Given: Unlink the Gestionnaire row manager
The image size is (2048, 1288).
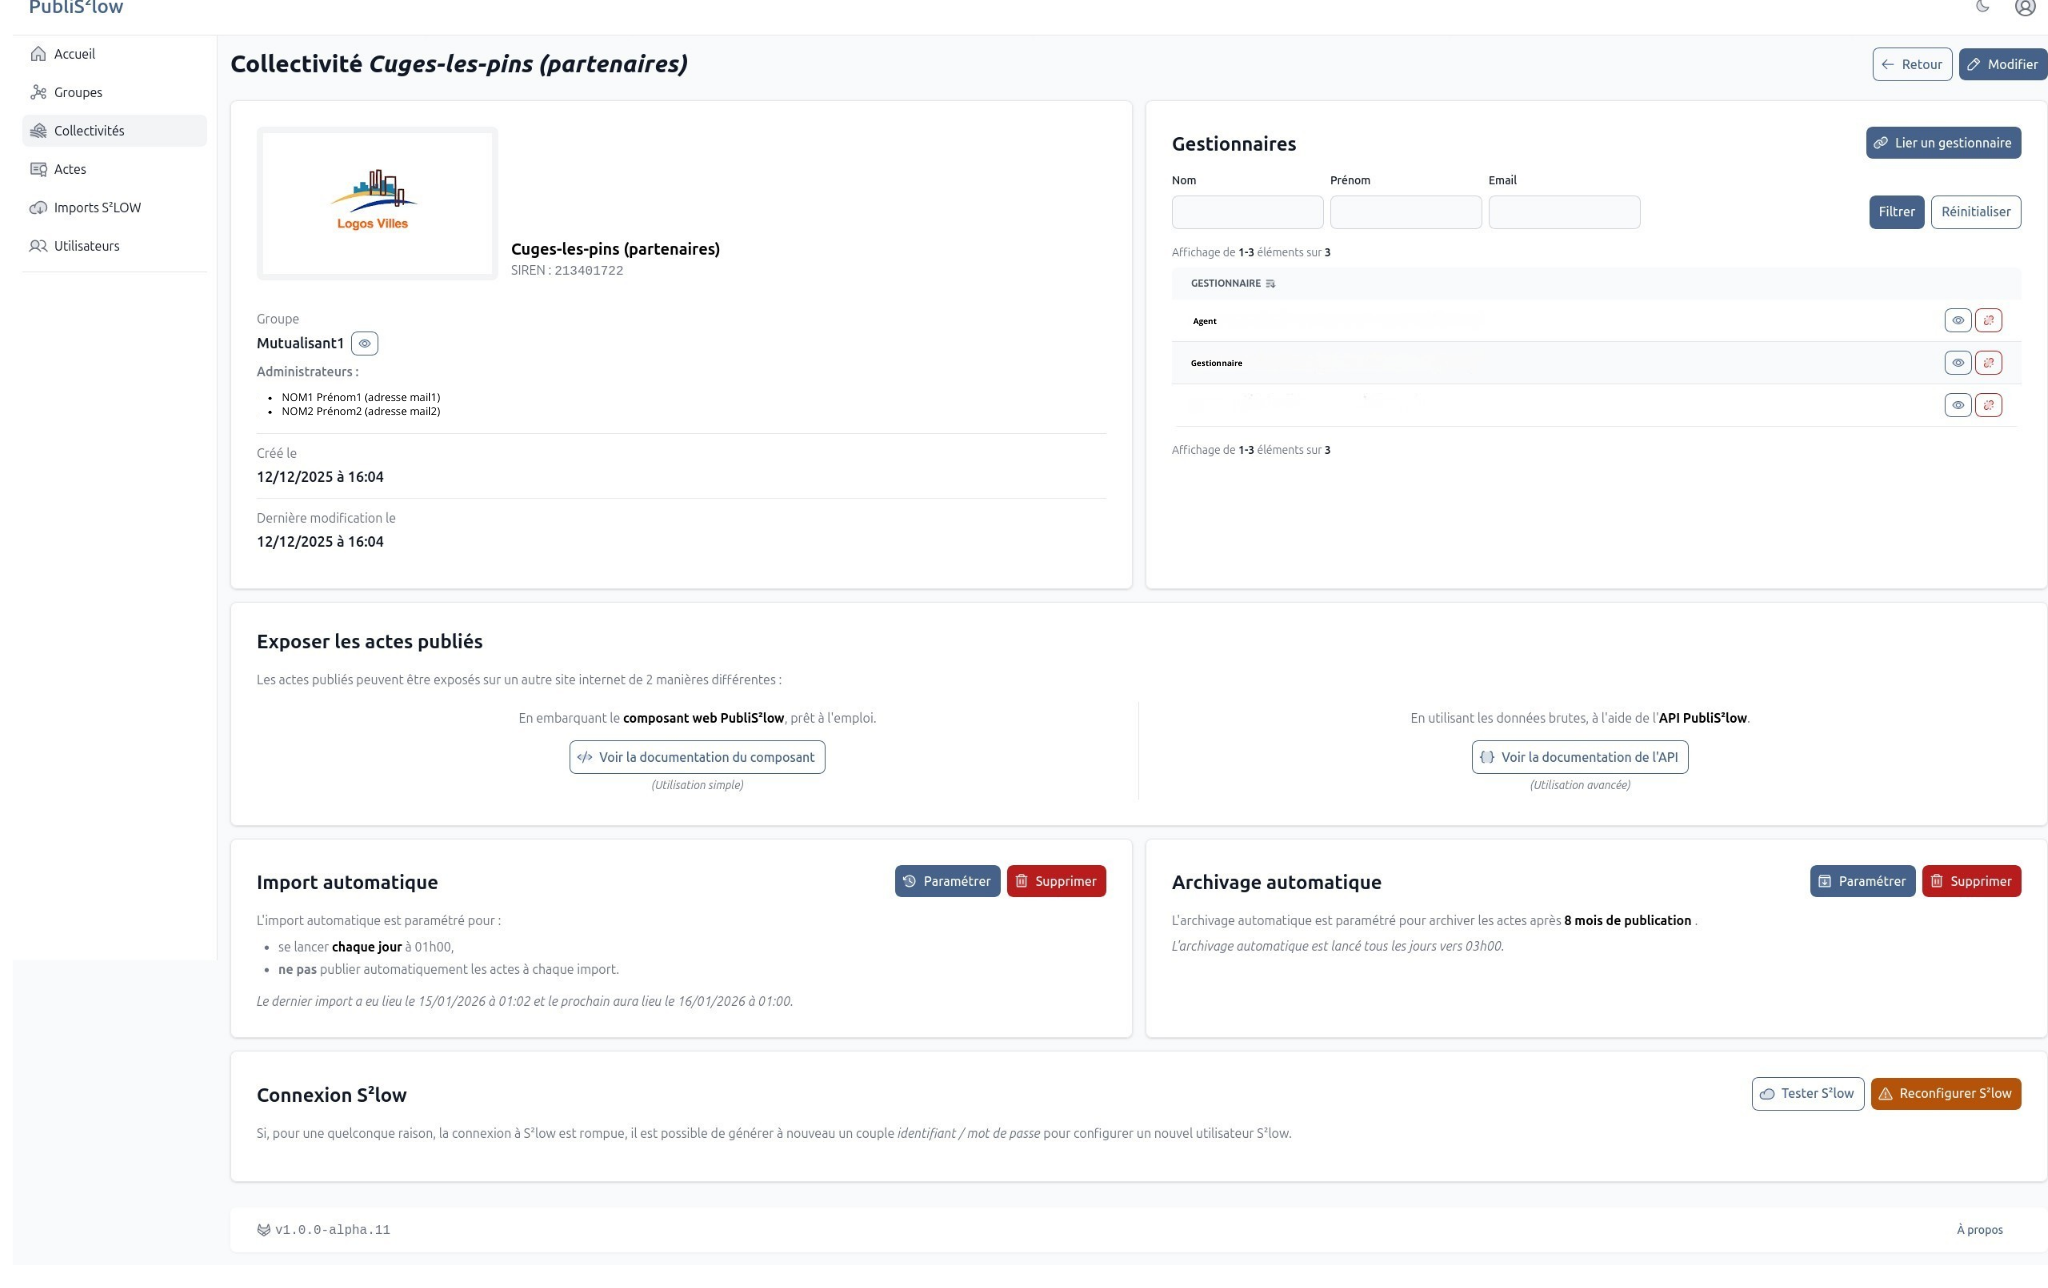Looking at the screenshot, I should point(1988,363).
